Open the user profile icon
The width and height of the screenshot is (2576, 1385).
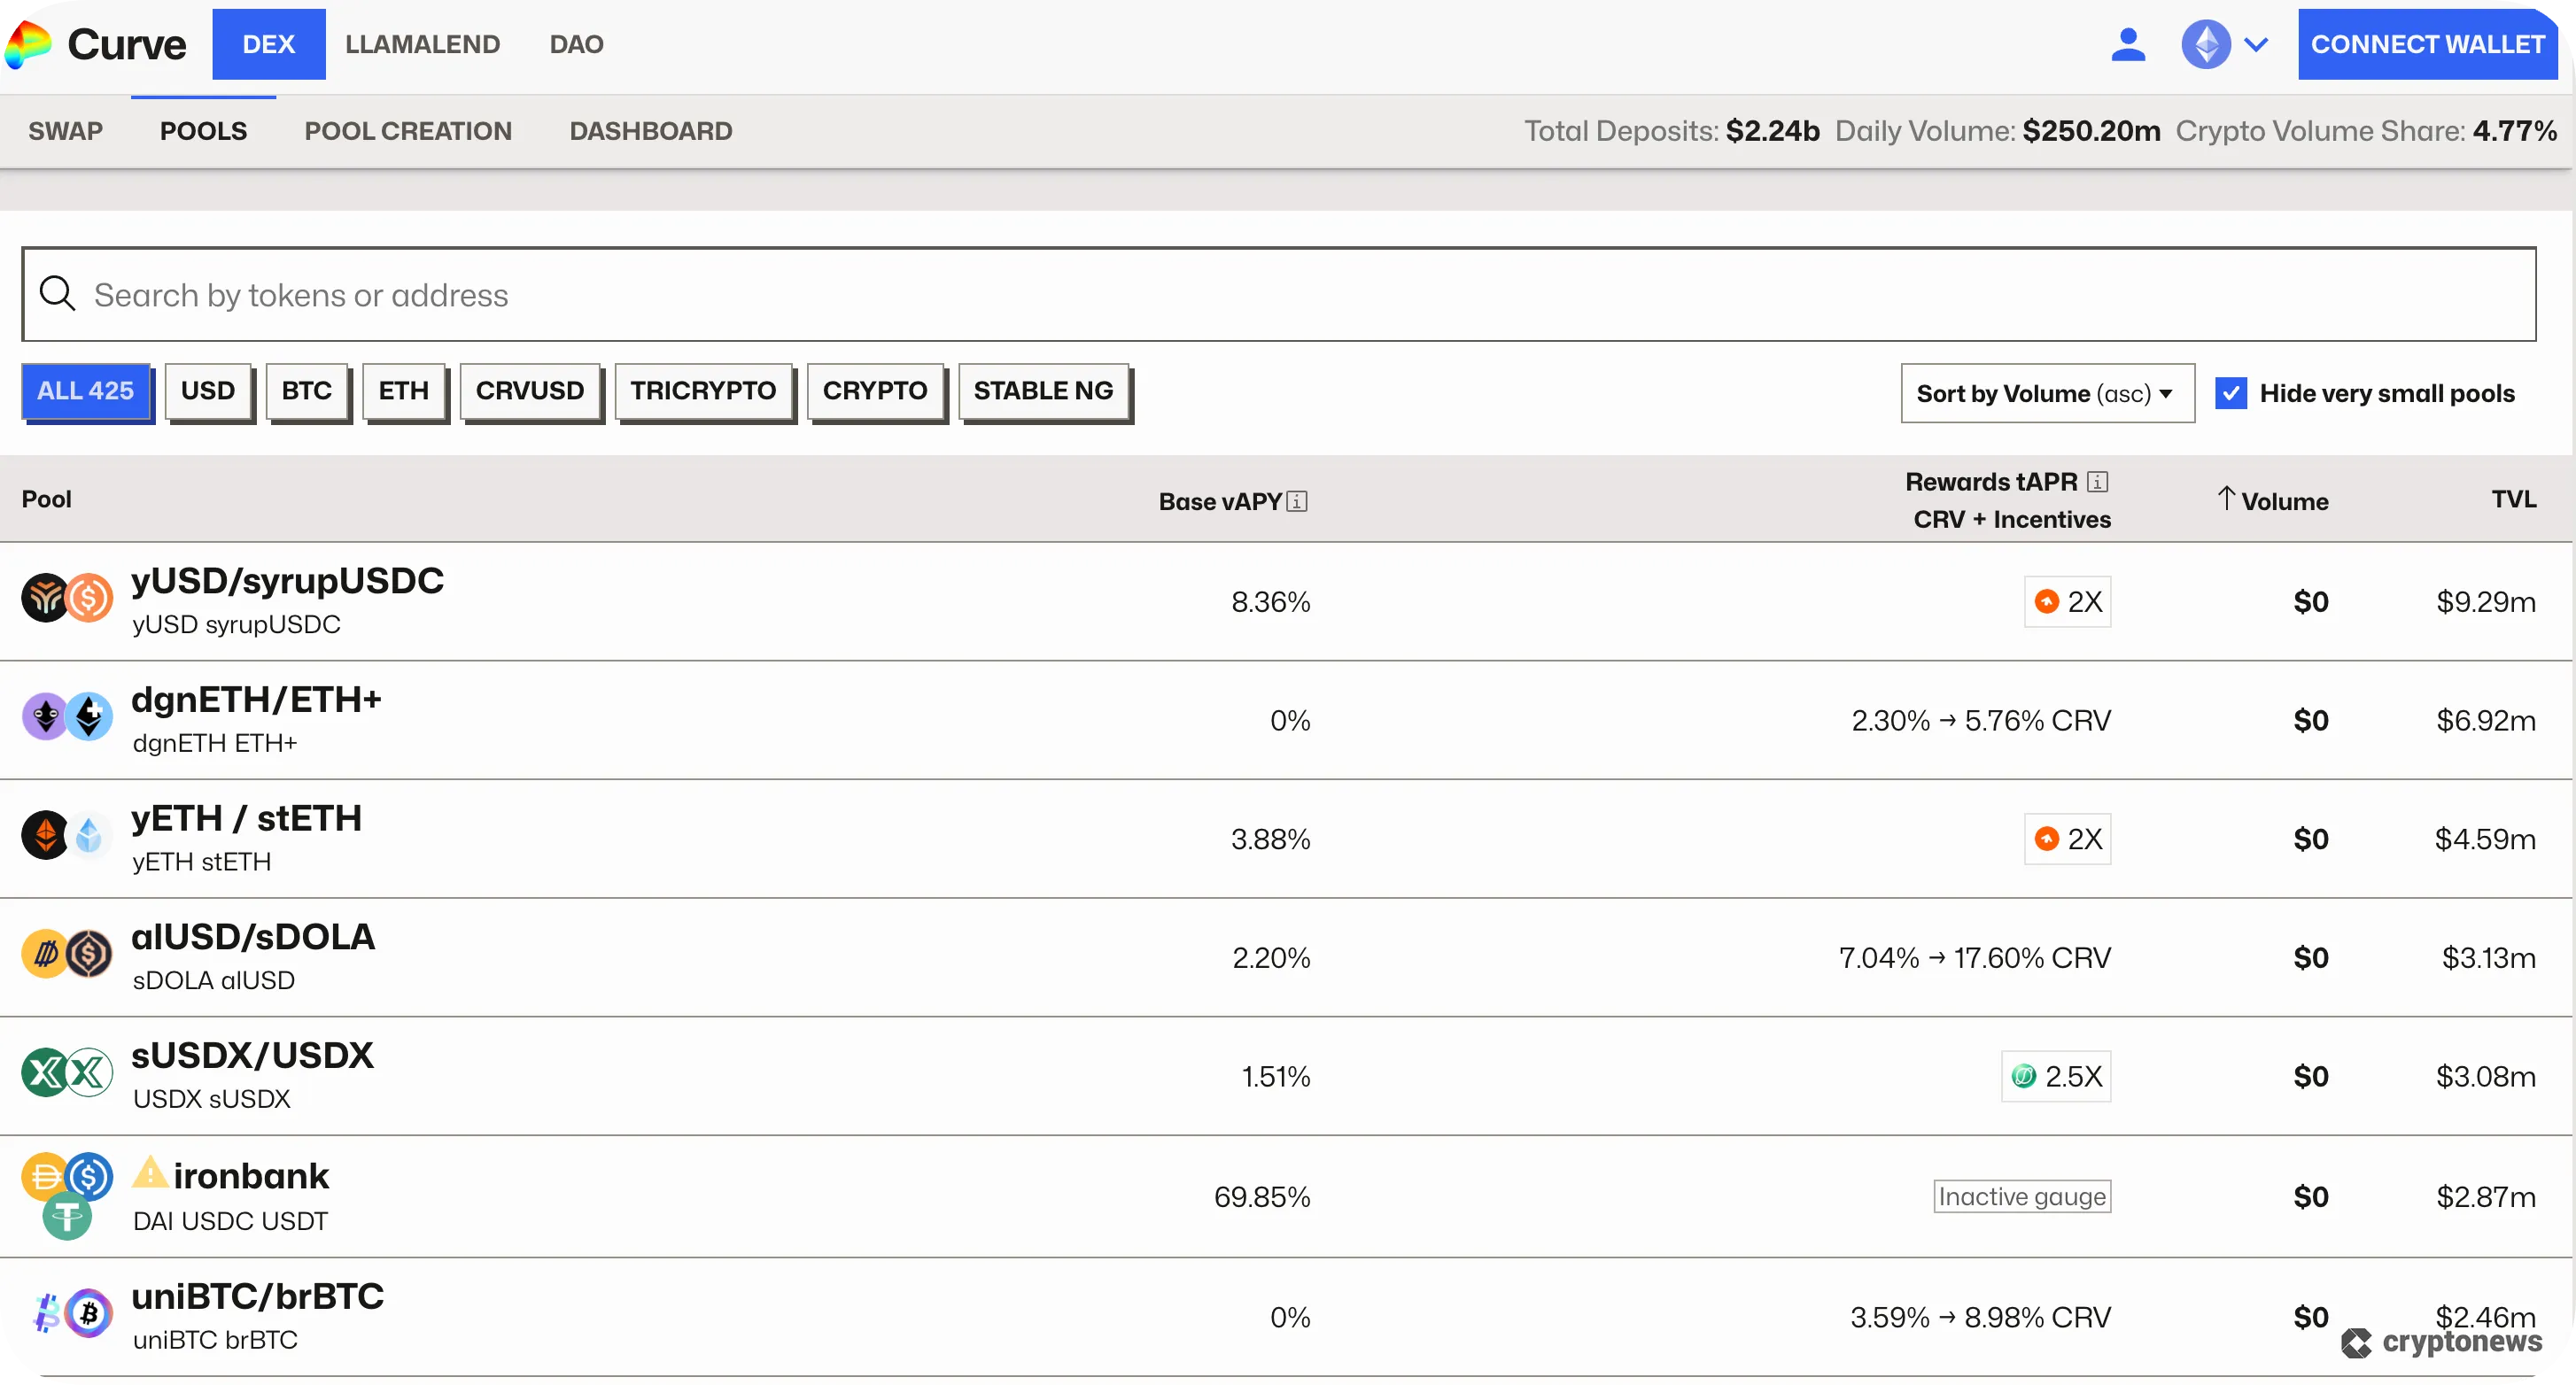click(2128, 43)
